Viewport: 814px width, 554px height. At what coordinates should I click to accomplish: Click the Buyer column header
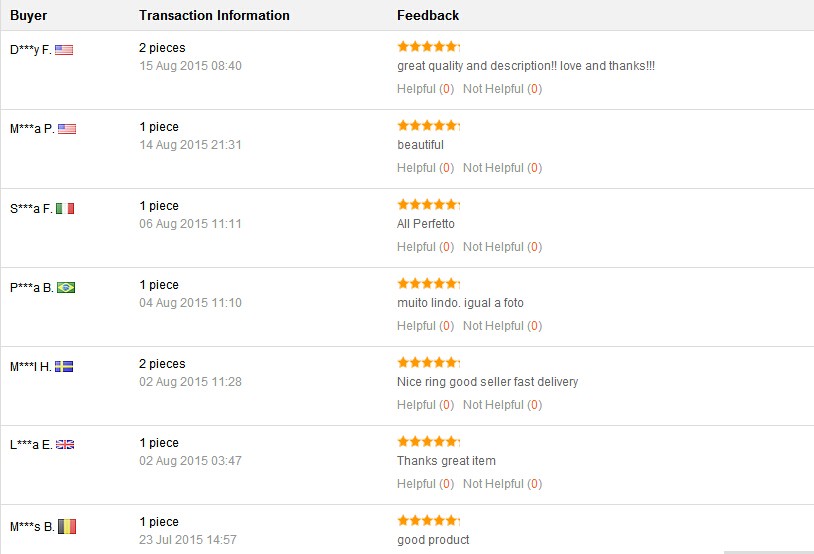tap(28, 15)
